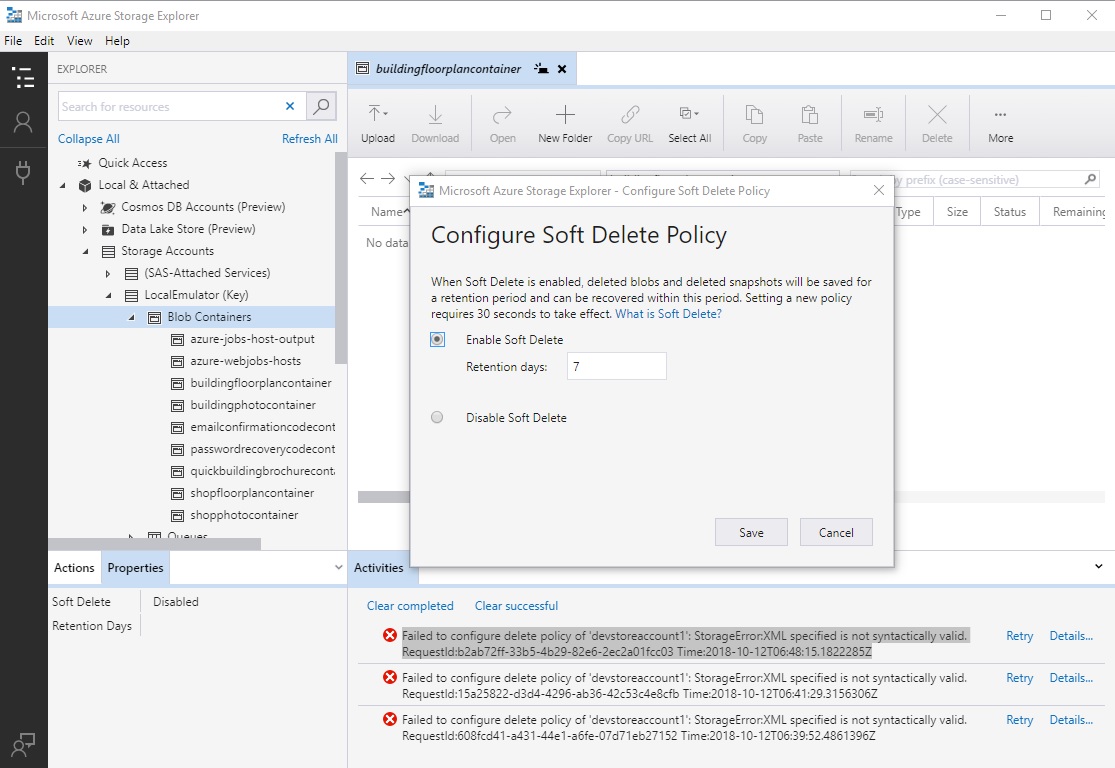Select the Disable Soft Delete radio button
This screenshot has width=1115, height=768.
coord(436,417)
